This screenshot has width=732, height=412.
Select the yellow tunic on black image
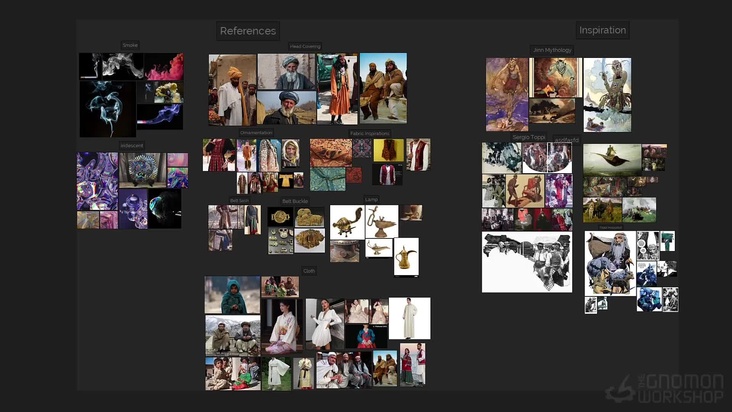click(x=286, y=180)
